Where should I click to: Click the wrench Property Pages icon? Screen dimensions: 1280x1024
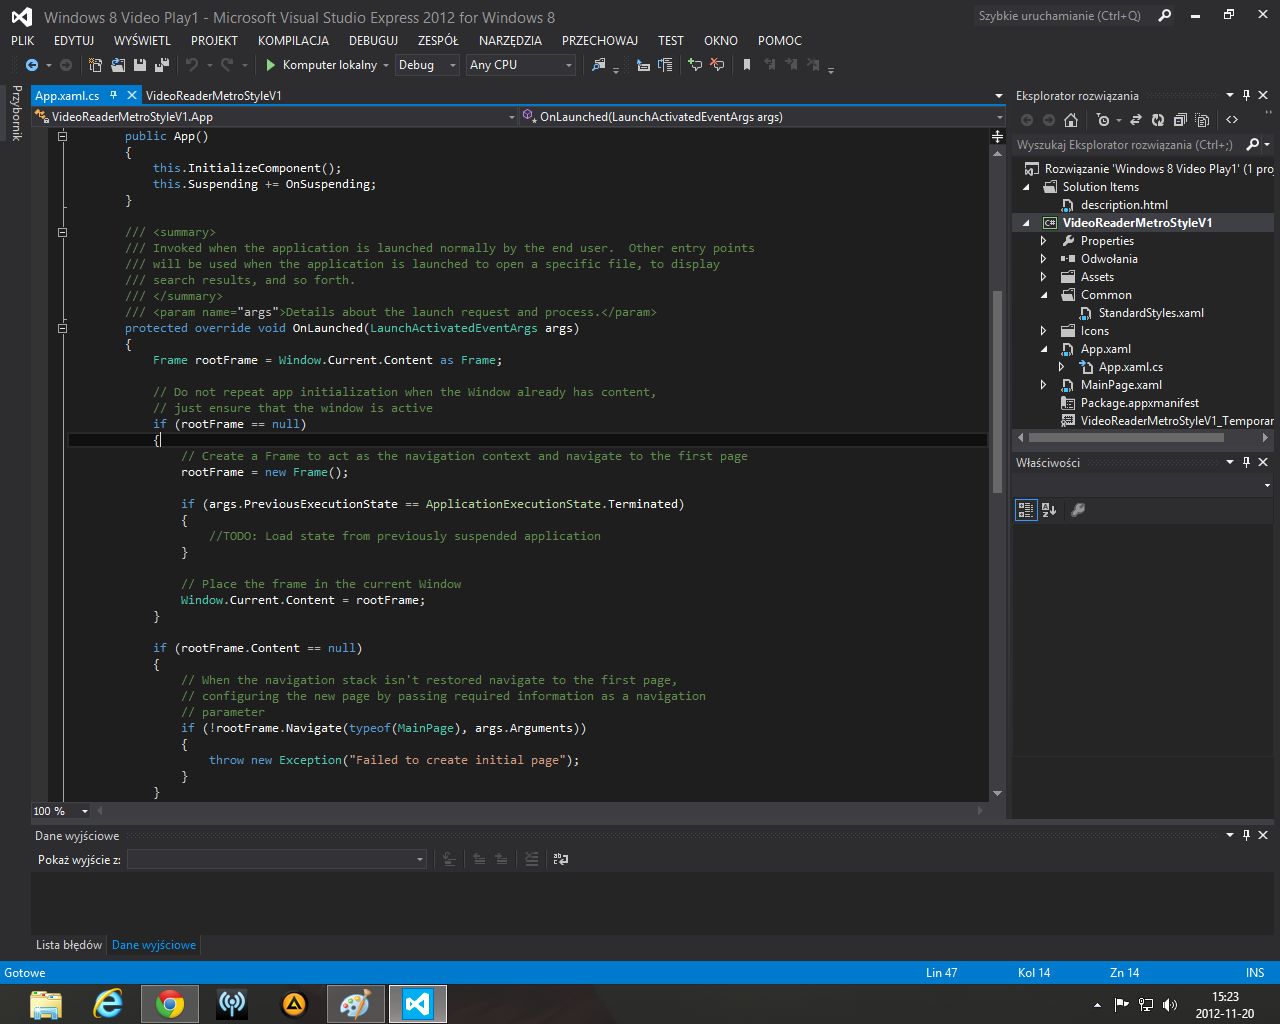tap(1078, 510)
